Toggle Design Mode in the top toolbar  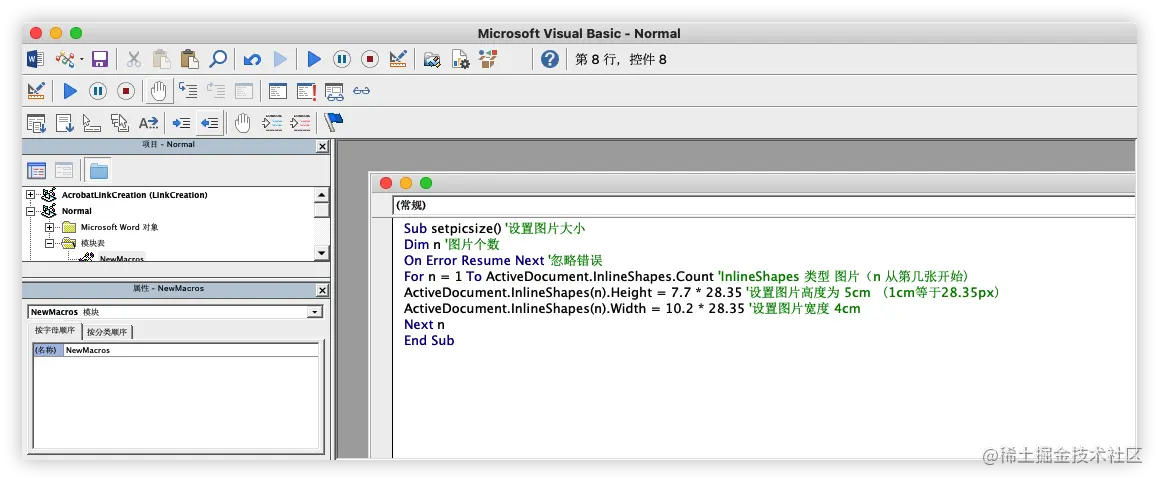click(398, 59)
